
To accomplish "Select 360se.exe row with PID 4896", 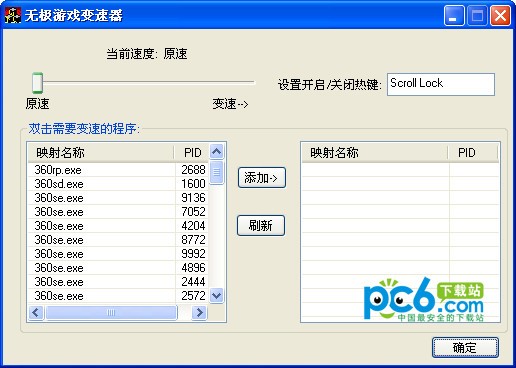I will 118,268.
